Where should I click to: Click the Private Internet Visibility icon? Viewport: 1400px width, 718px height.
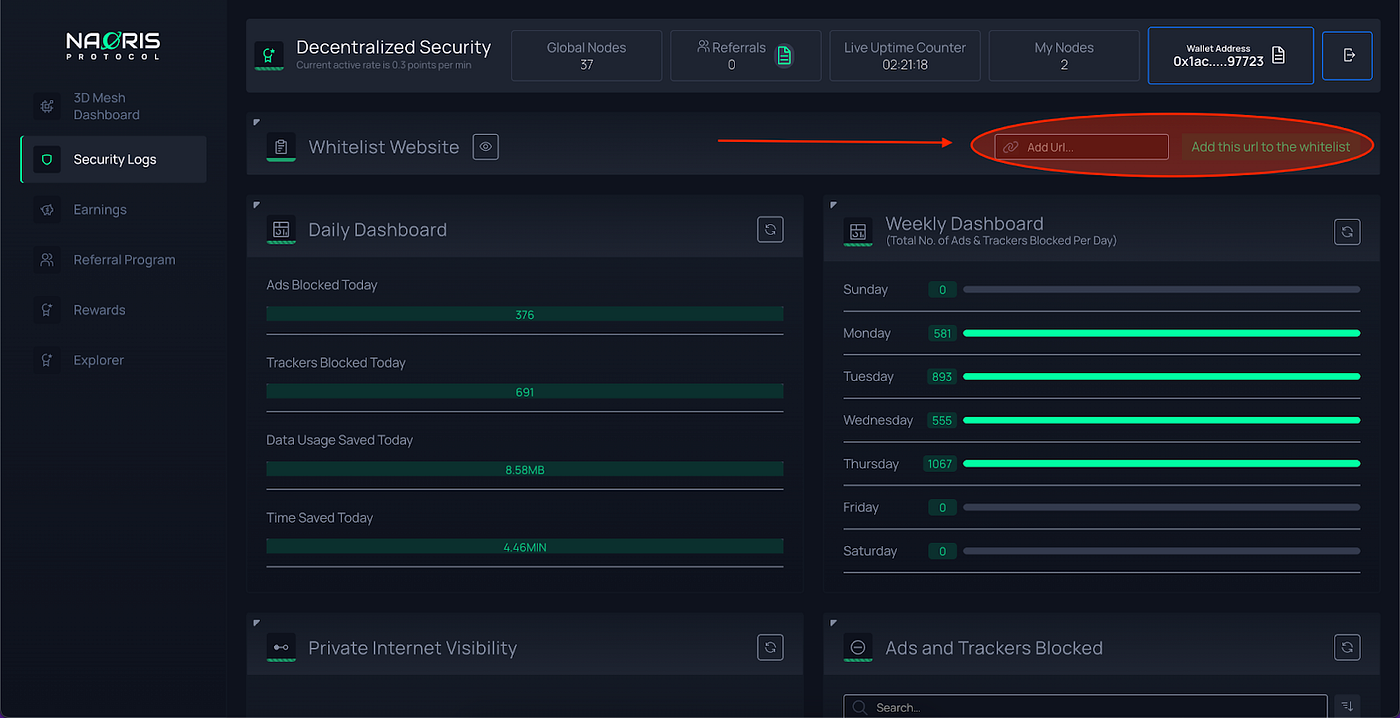[281, 648]
